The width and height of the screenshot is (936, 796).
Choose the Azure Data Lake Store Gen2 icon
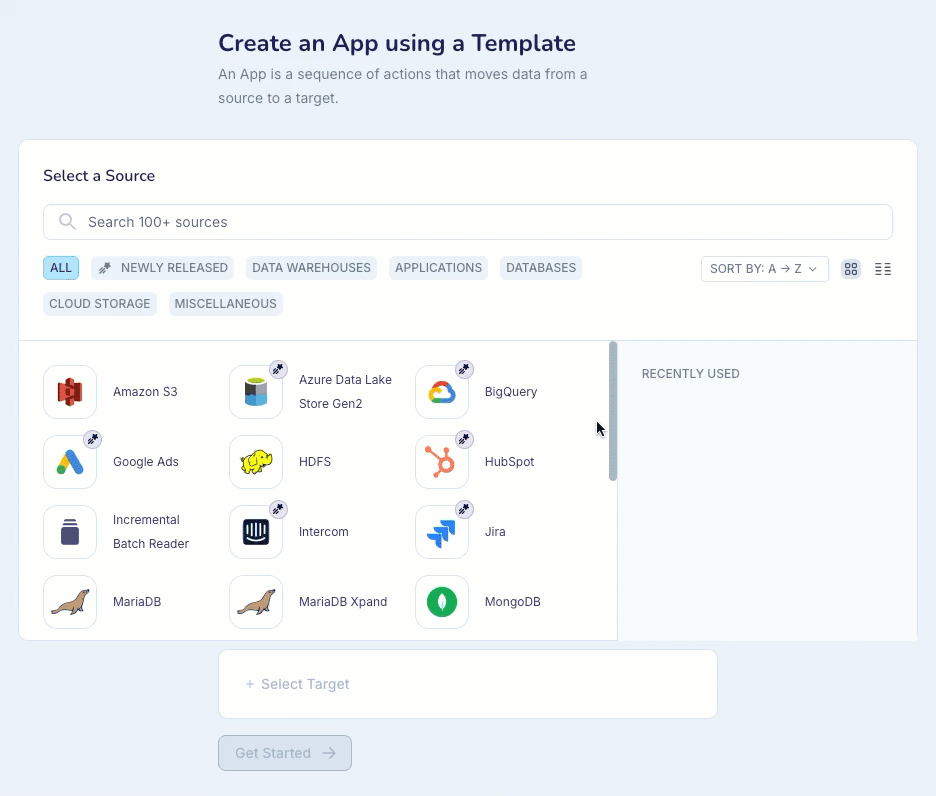pyautogui.click(x=256, y=392)
